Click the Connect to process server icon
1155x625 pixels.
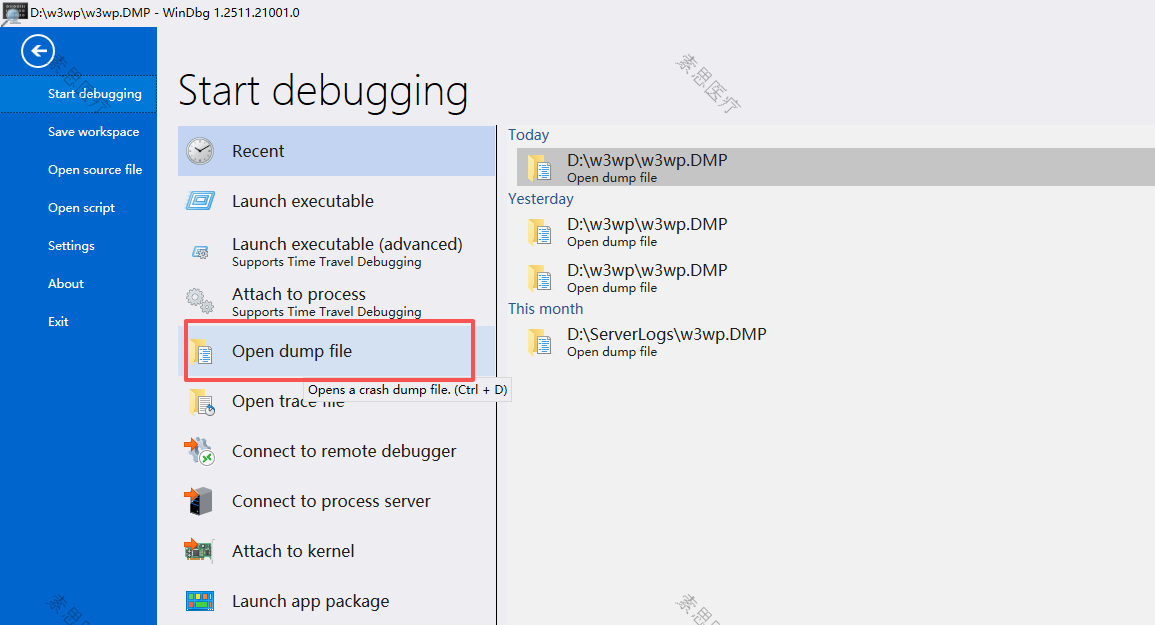pyautogui.click(x=199, y=501)
